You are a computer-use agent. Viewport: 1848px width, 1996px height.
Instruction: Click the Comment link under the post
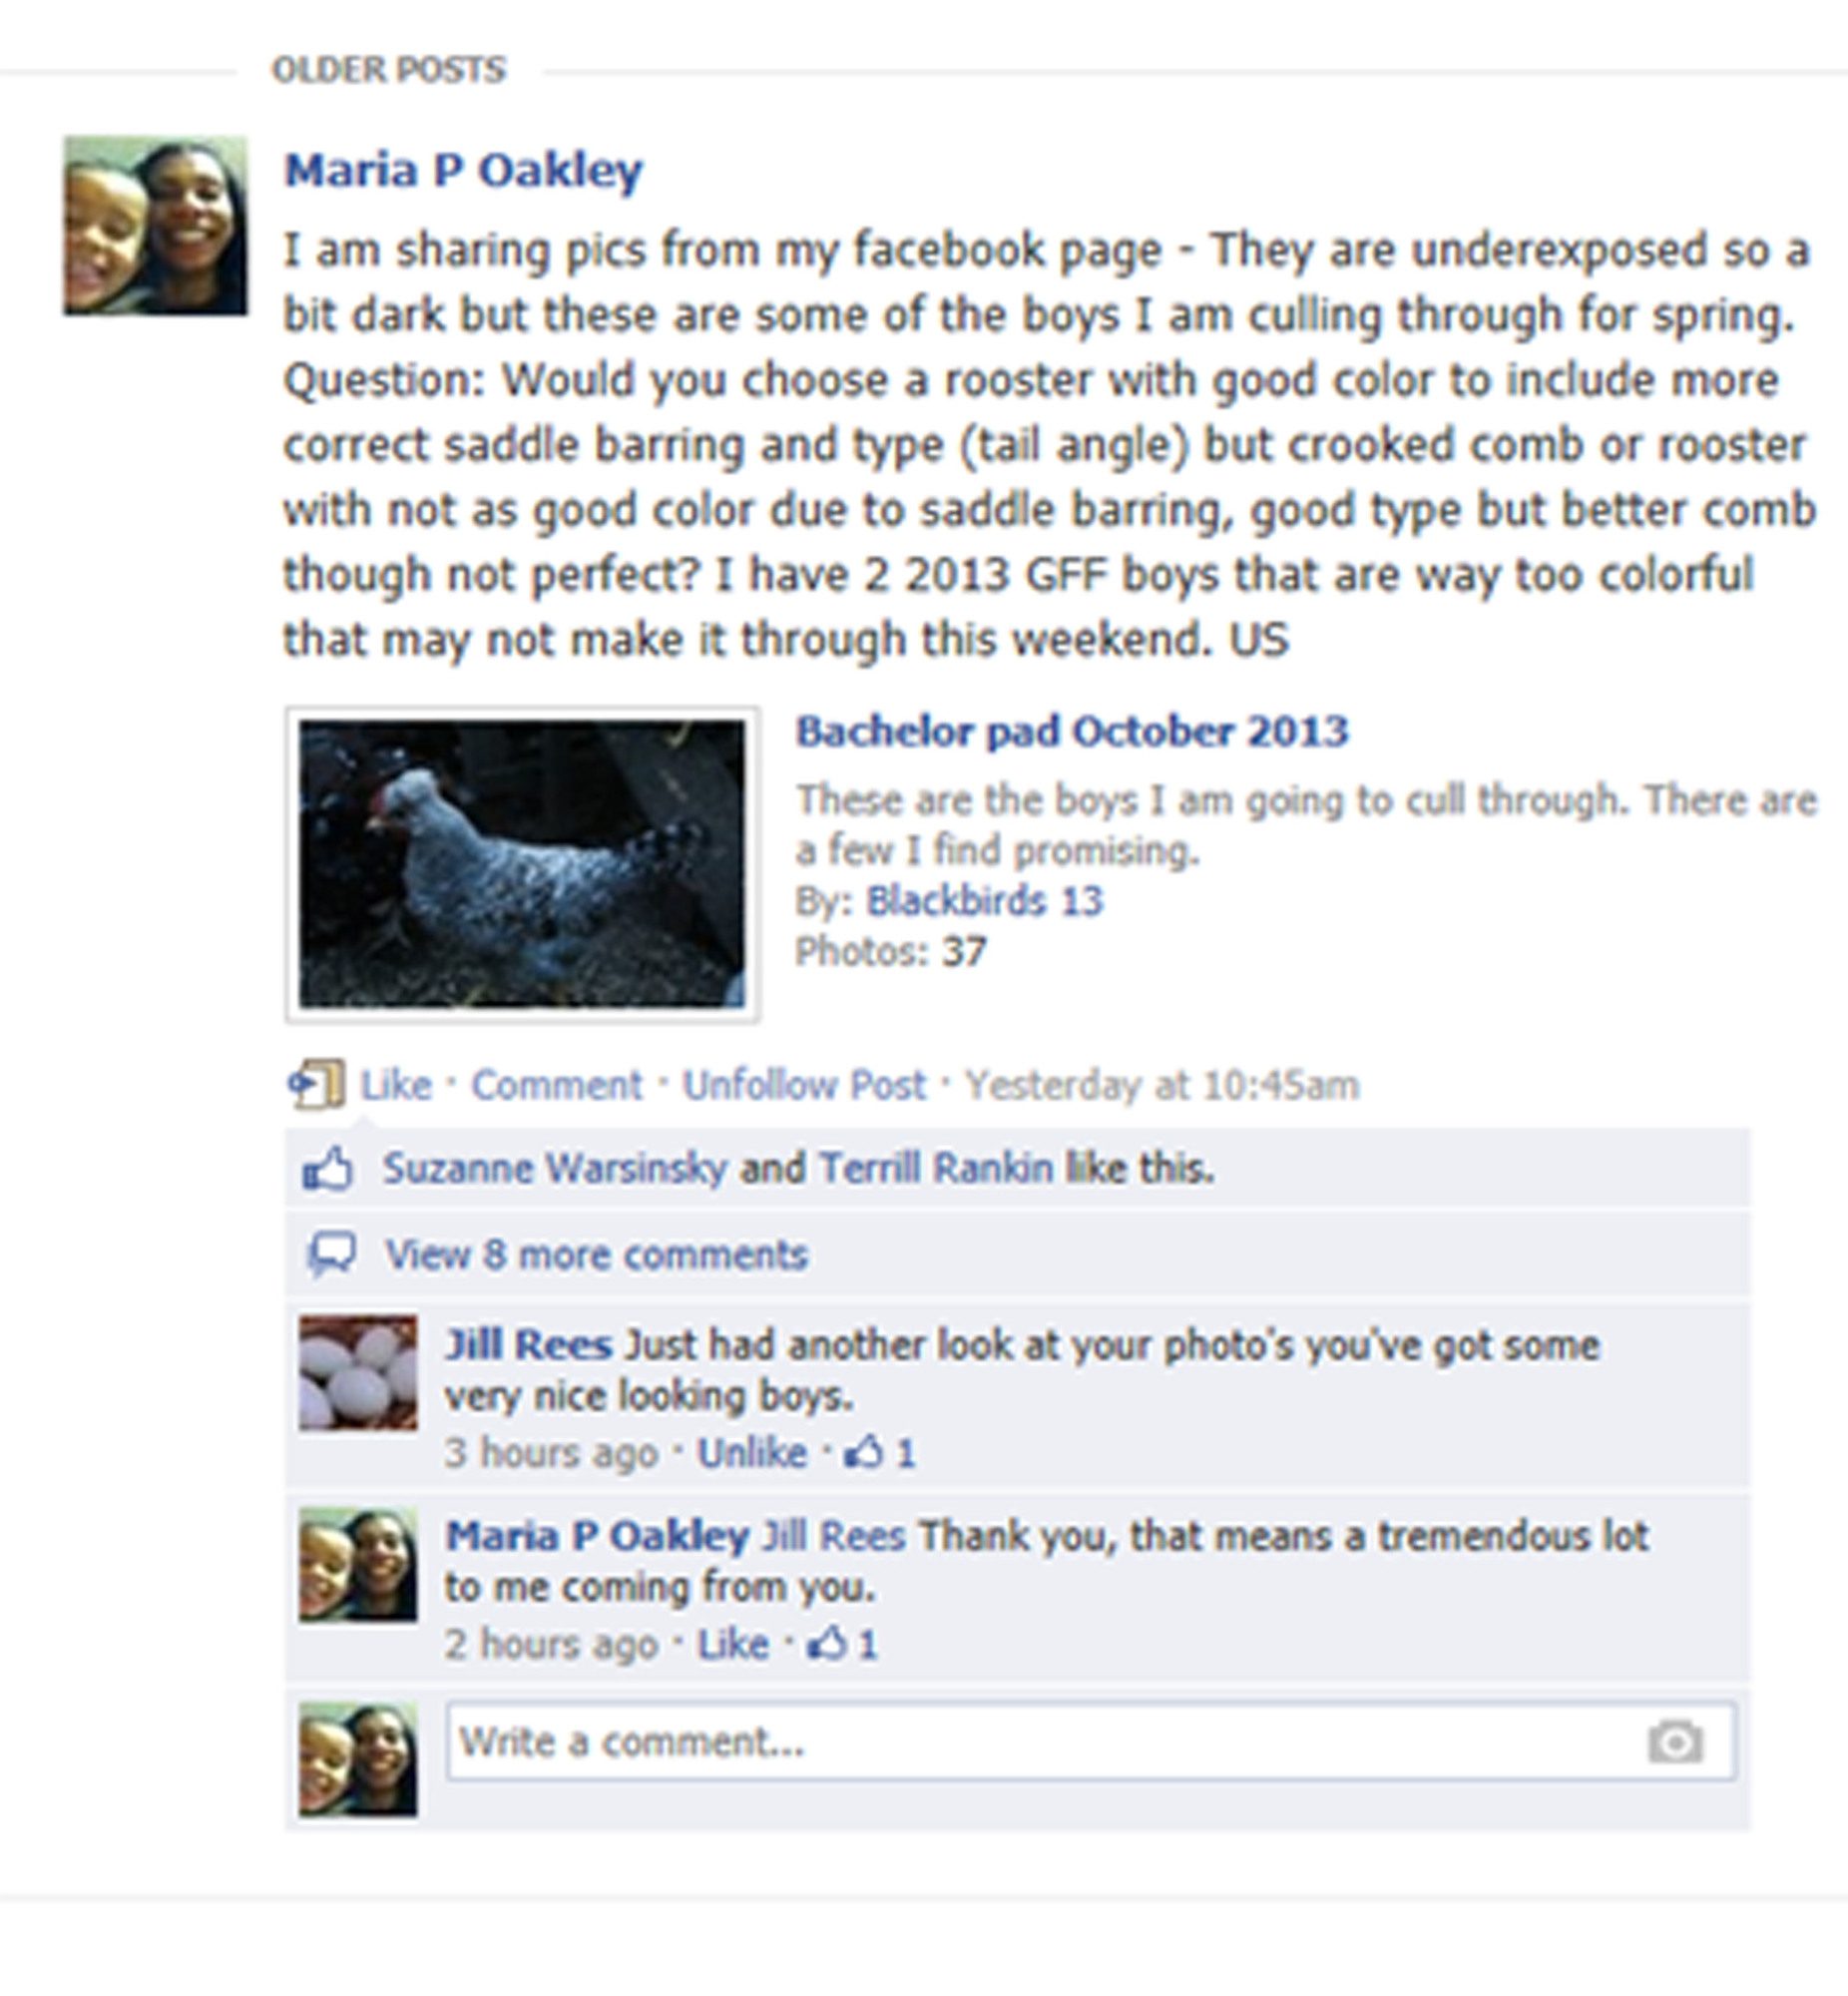[557, 1085]
